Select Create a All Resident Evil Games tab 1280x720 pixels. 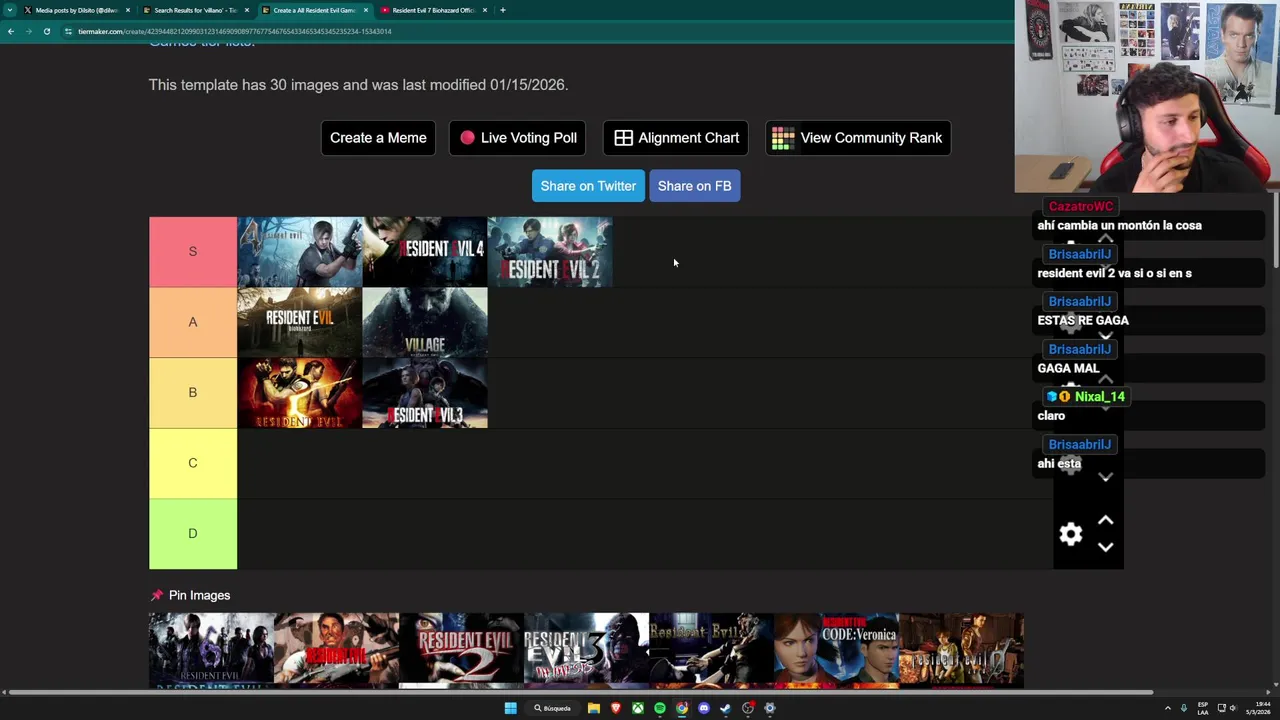point(314,10)
